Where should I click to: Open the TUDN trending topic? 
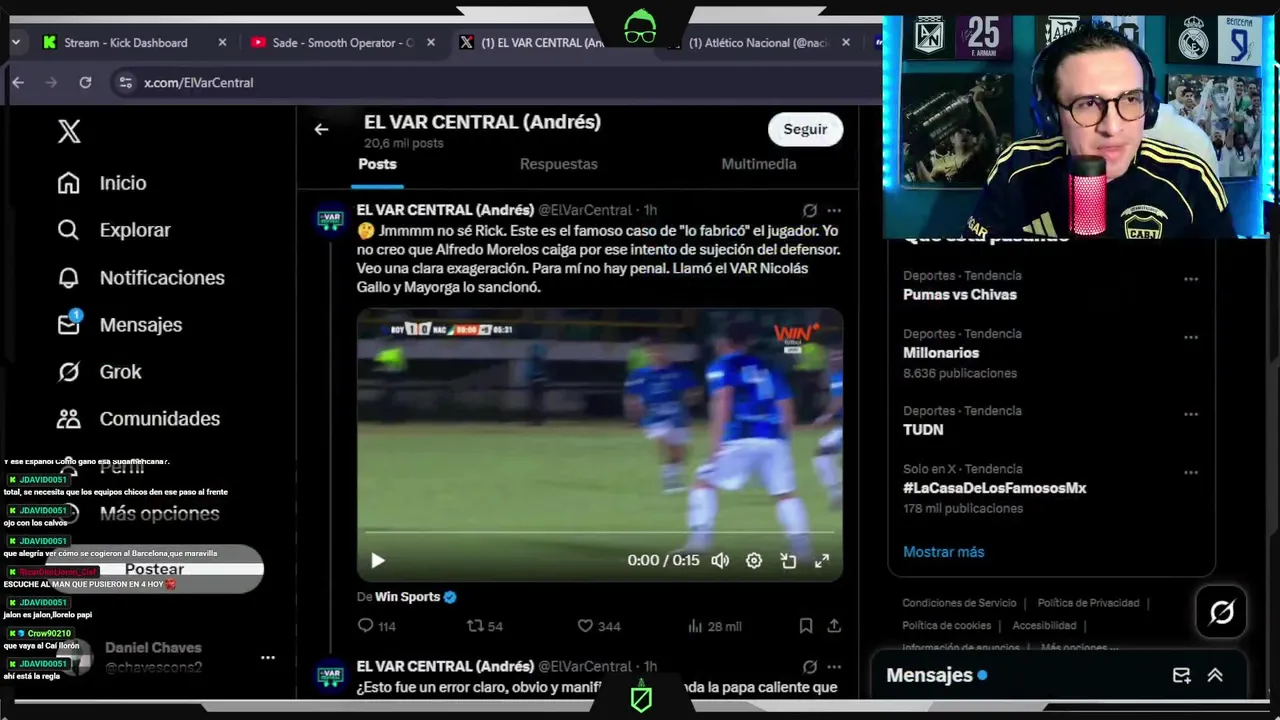pyautogui.click(x=923, y=430)
